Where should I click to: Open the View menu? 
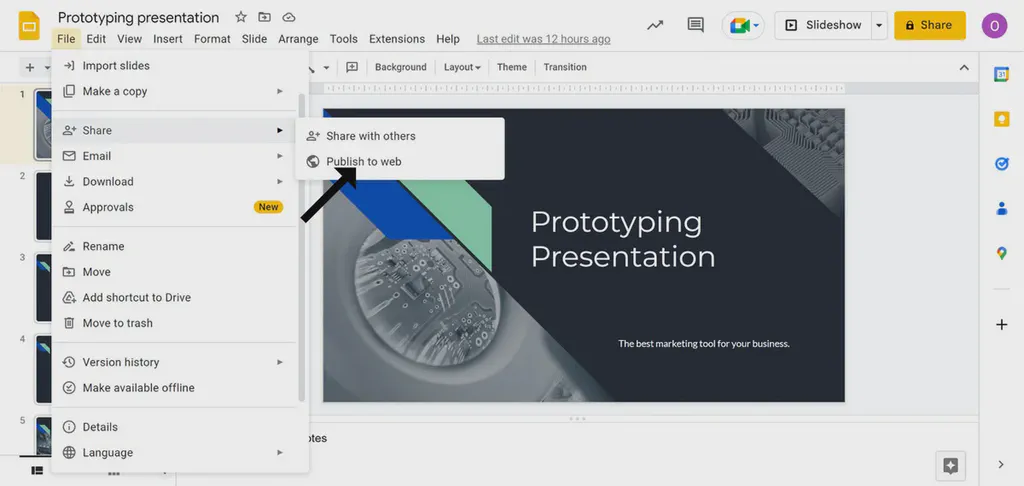pyautogui.click(x=129, y=39)
